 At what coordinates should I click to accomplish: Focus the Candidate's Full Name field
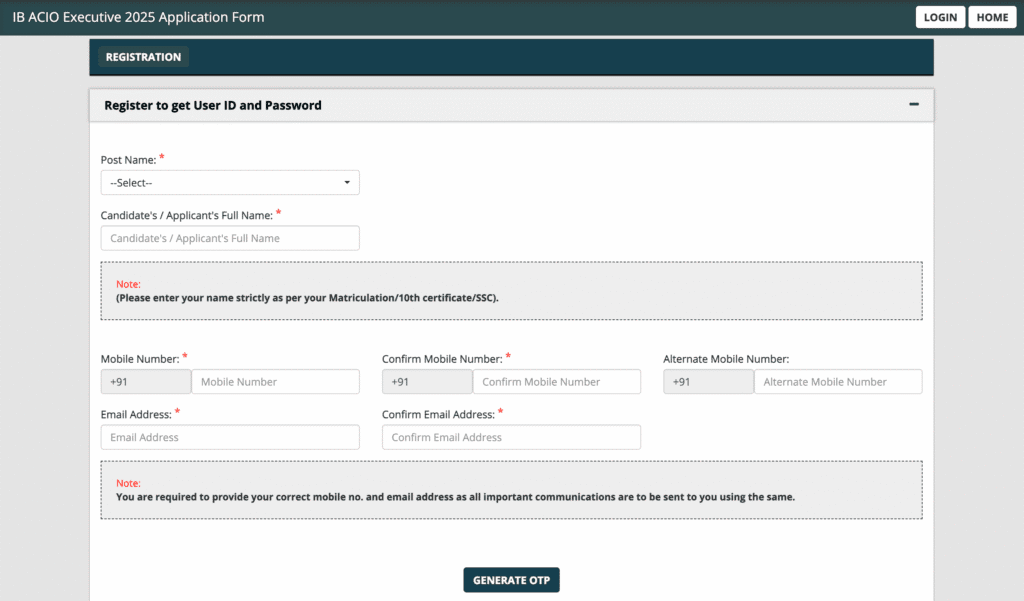[229, 238]
